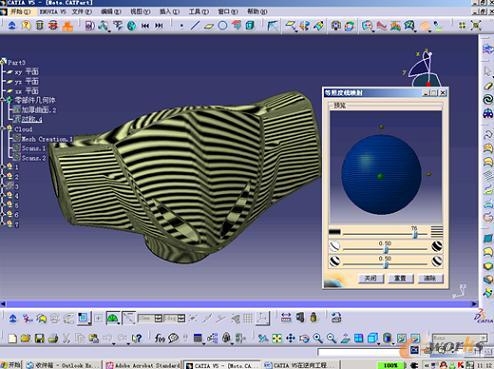Click the first 0.50 slider handle
The width and height of the screenshot is (494, 369).
[386, 249]
